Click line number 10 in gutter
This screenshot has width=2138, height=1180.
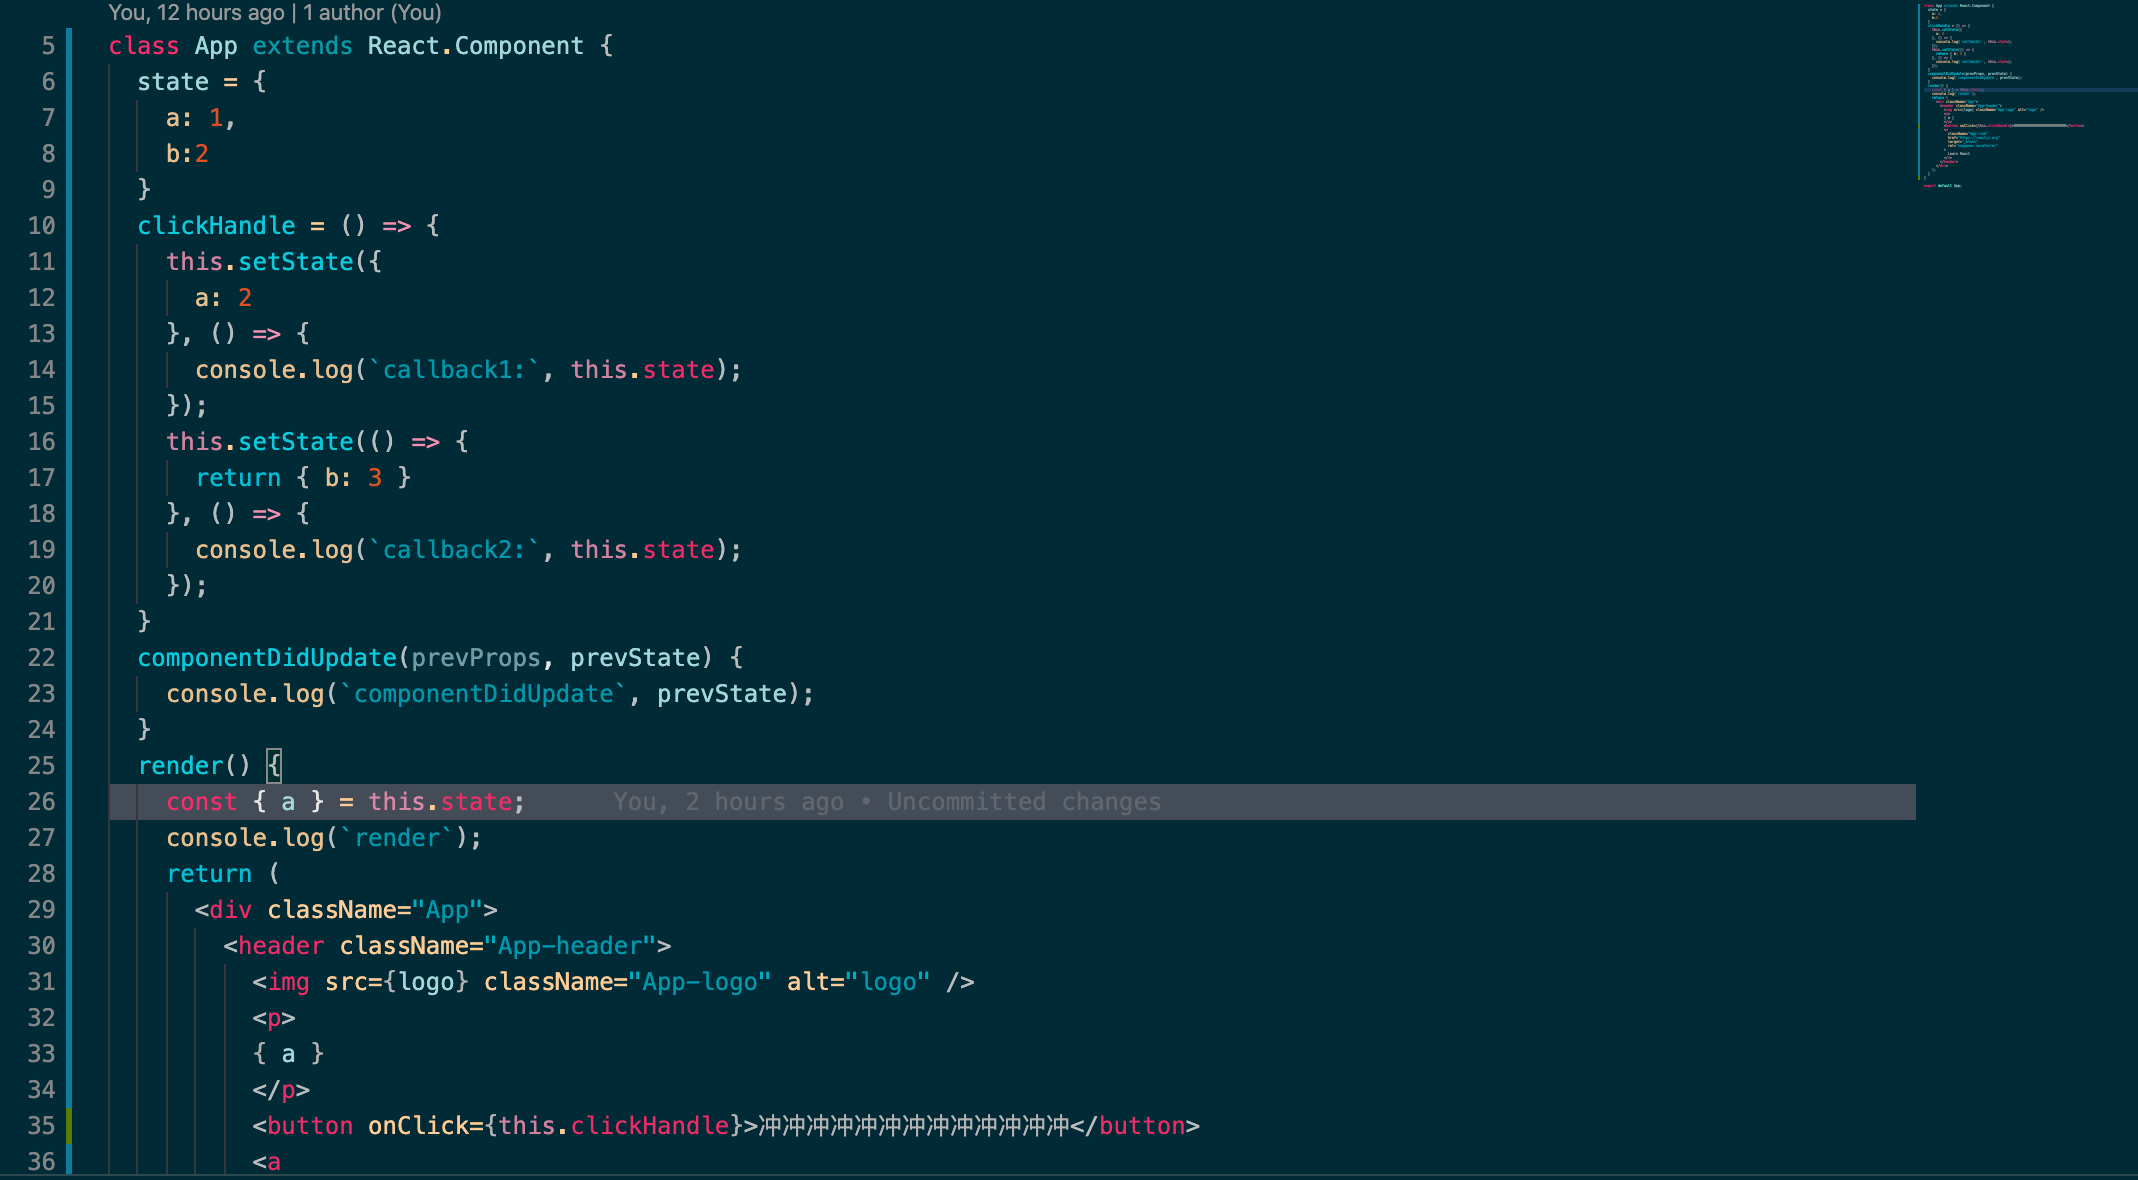[x=41, y=226]
